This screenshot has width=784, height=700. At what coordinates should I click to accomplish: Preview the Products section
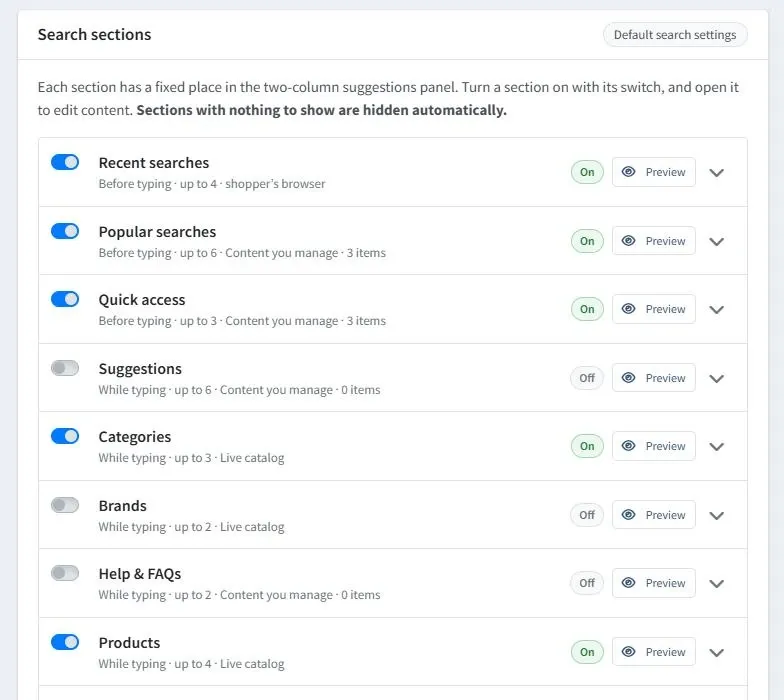pos(654,652)
